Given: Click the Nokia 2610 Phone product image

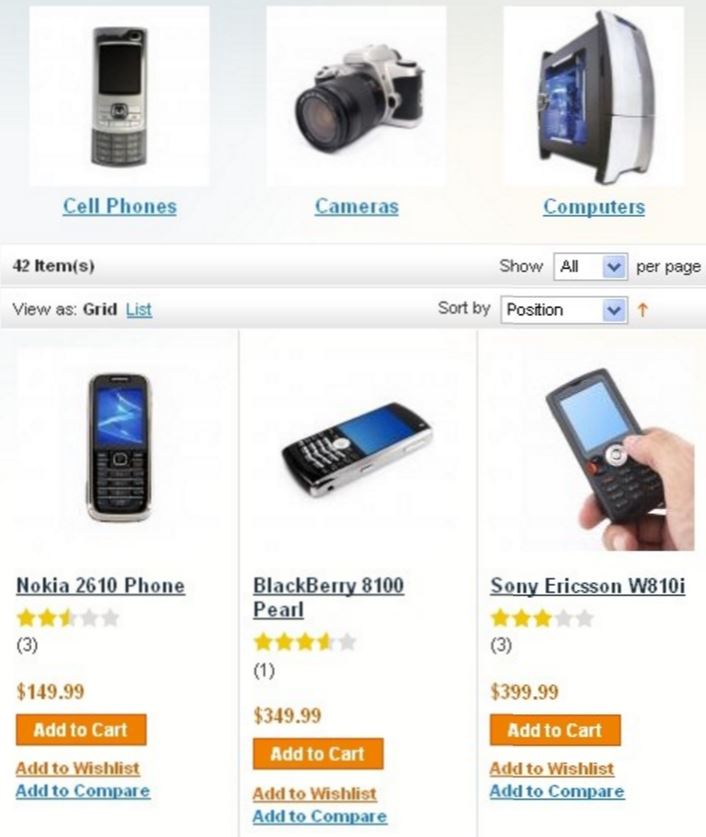Looking at the screenshot, I should click(119, 447).
